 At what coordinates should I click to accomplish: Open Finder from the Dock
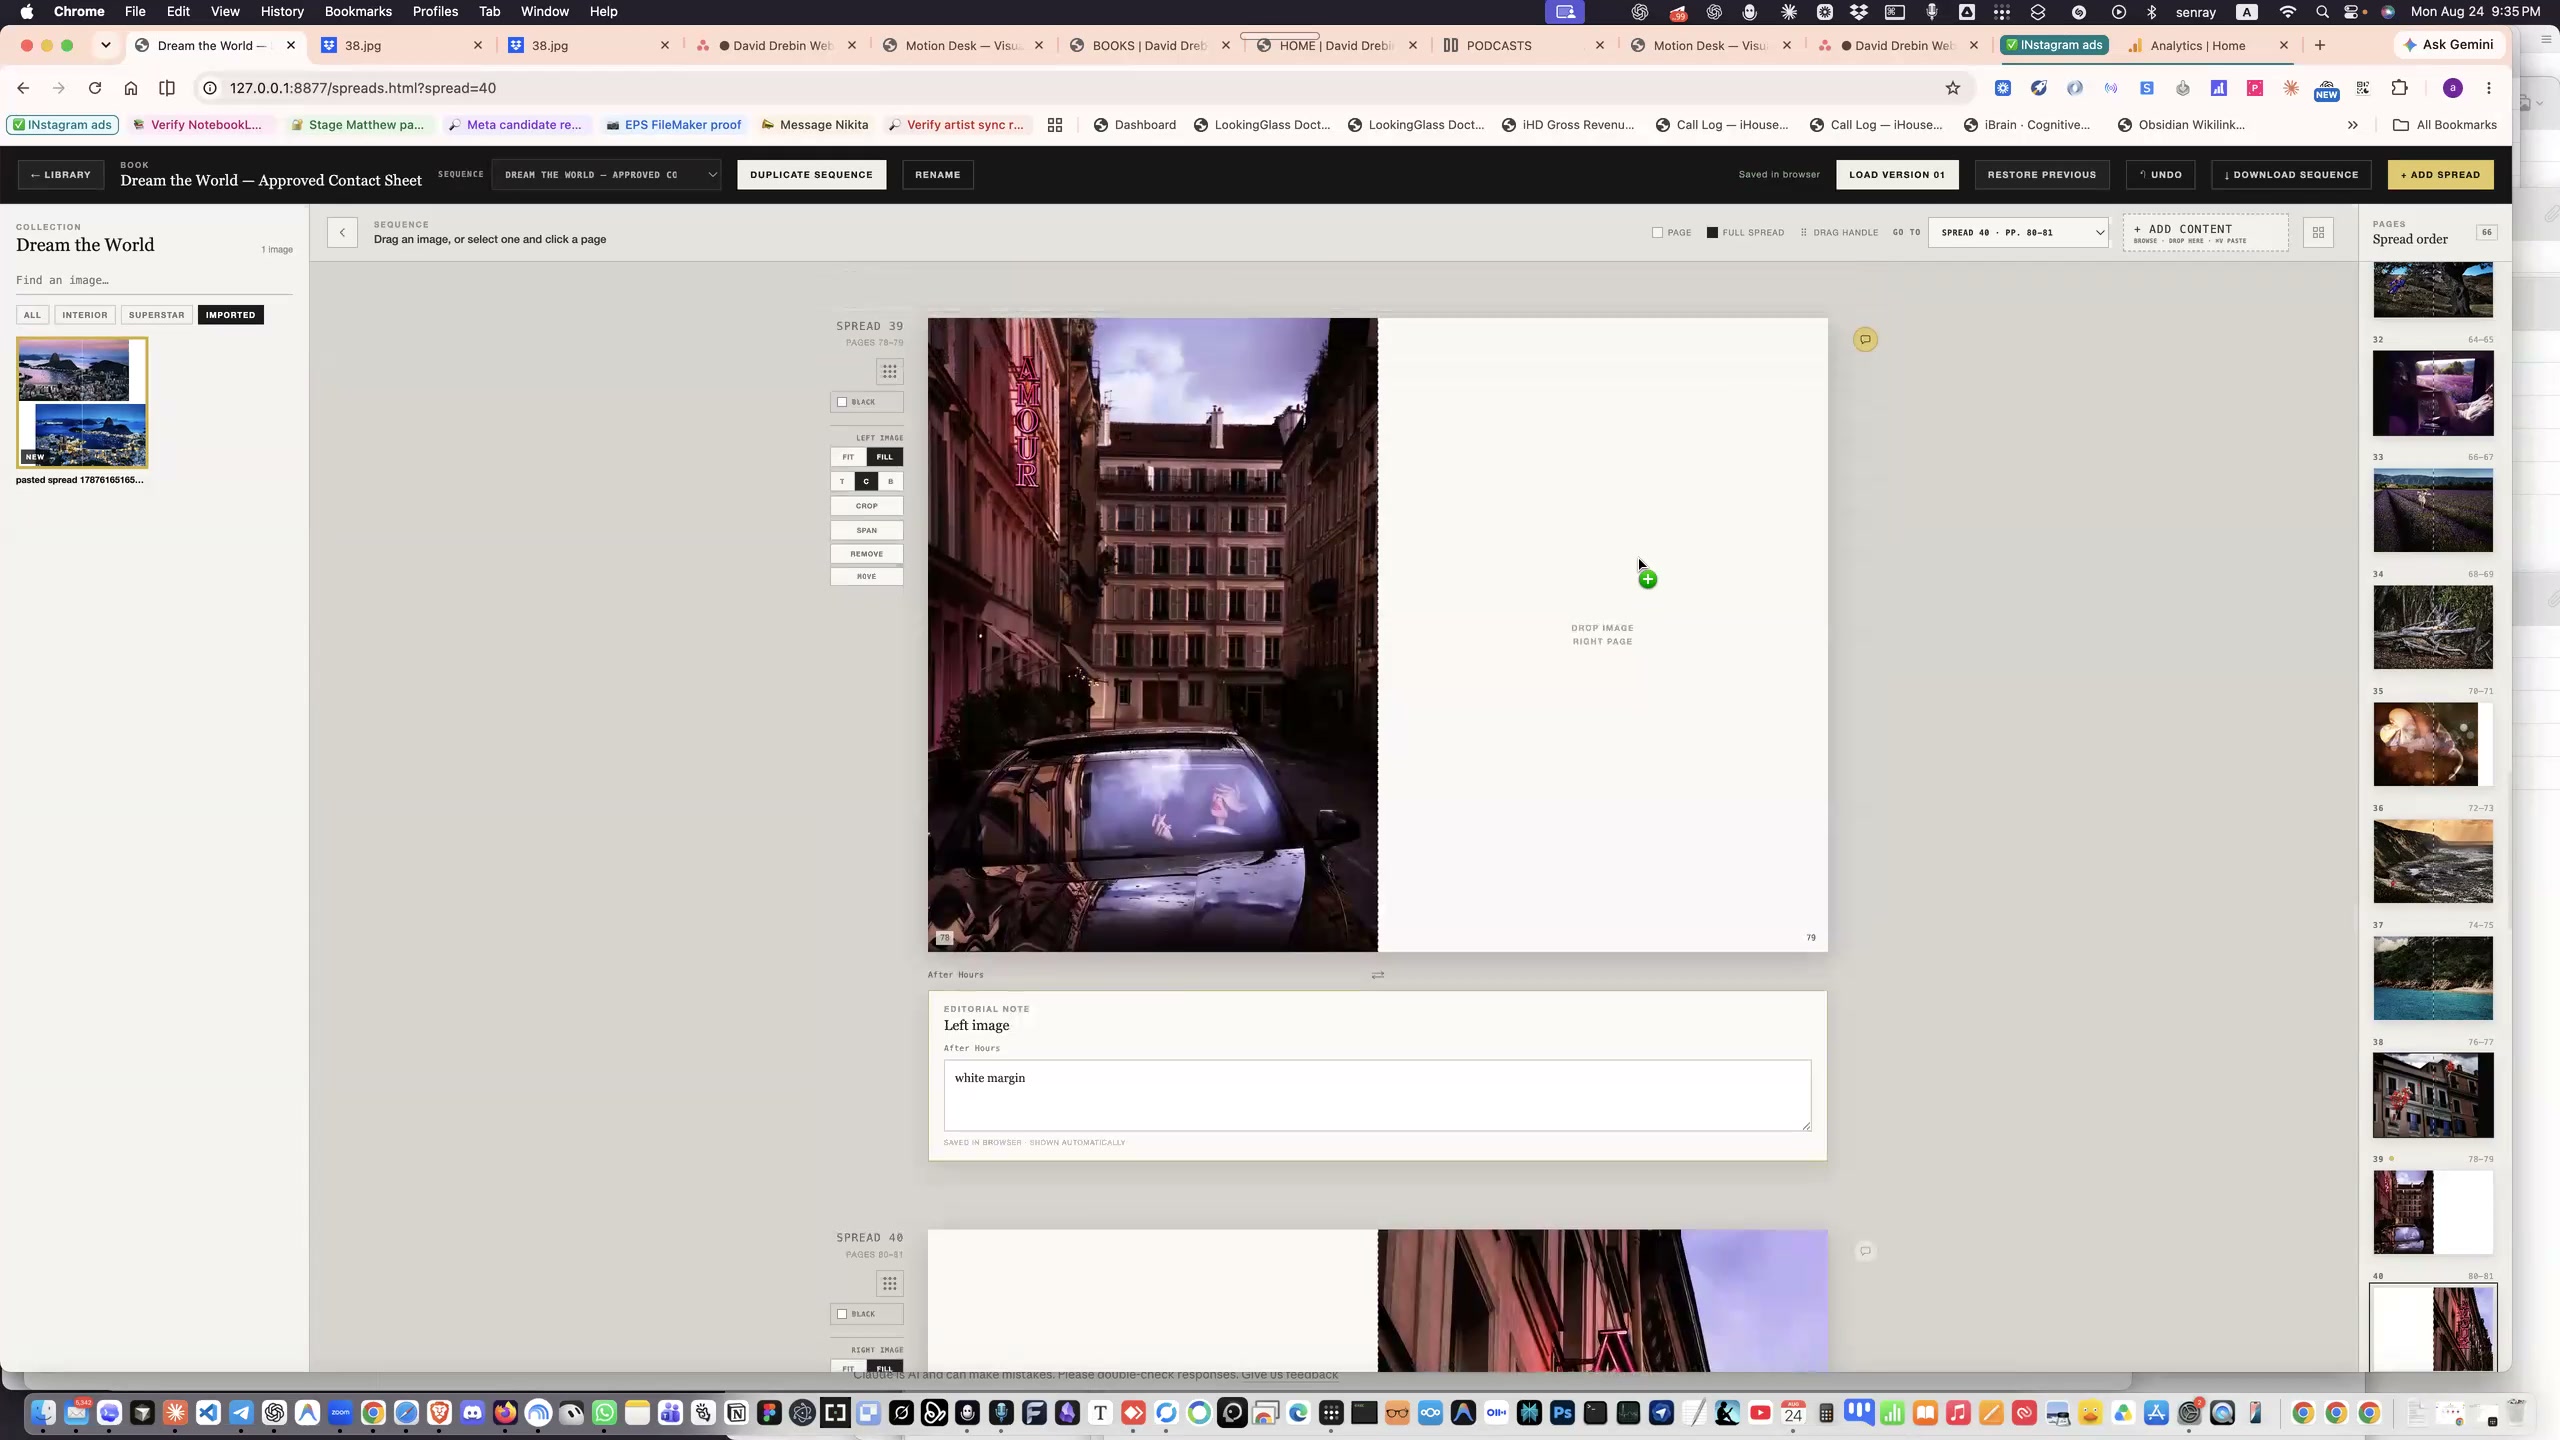[x=43, y=1413]
